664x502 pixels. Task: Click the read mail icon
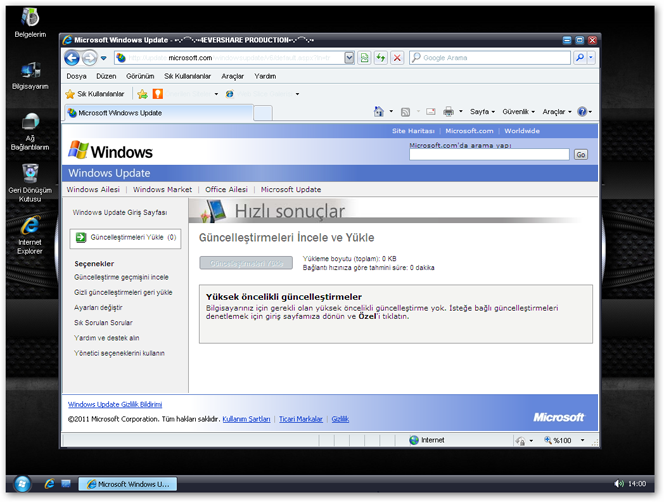tap(431, 112)
